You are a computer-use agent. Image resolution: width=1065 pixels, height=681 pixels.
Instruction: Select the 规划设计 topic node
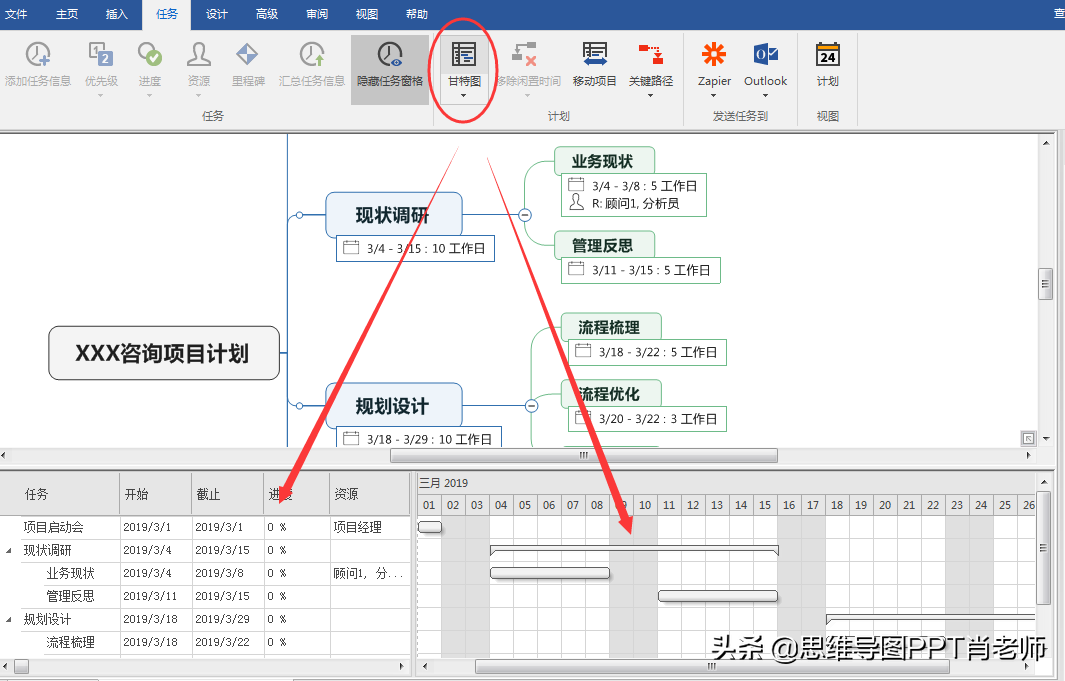(x=394, y=405)
